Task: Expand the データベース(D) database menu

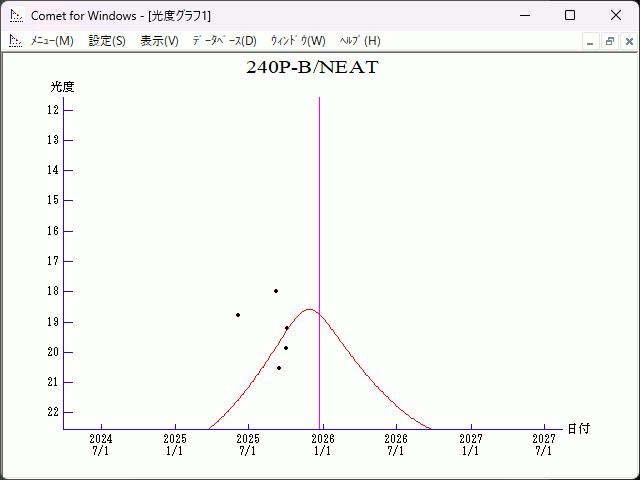Action: (x=224, y=41)
